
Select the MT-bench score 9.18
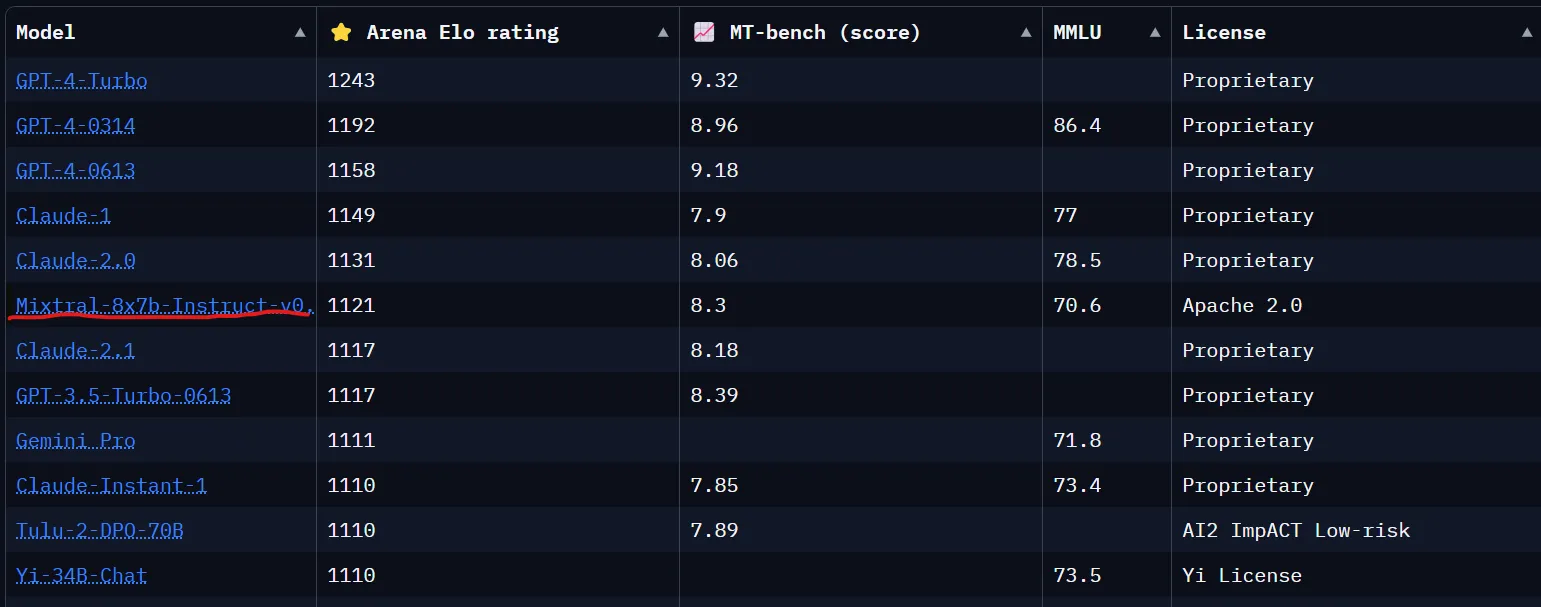pyautogui.click(x=715, y=170)
